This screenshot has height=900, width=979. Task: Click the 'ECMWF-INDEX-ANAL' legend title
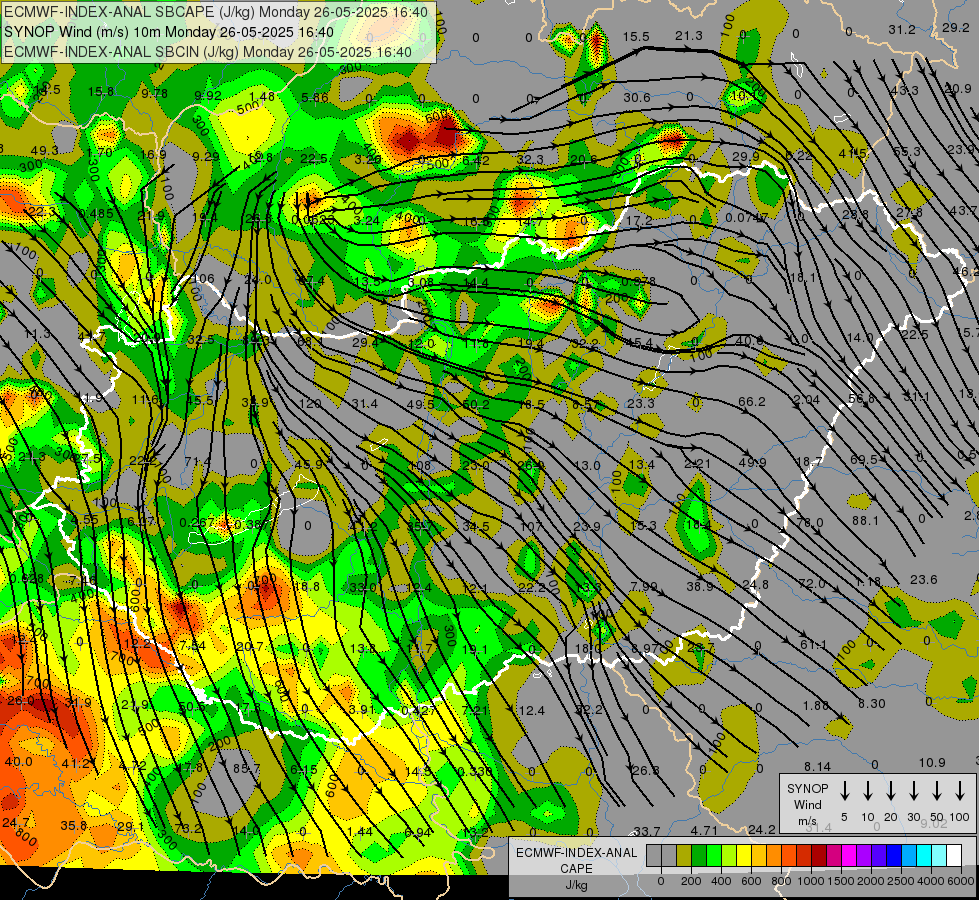click(576, 853)
